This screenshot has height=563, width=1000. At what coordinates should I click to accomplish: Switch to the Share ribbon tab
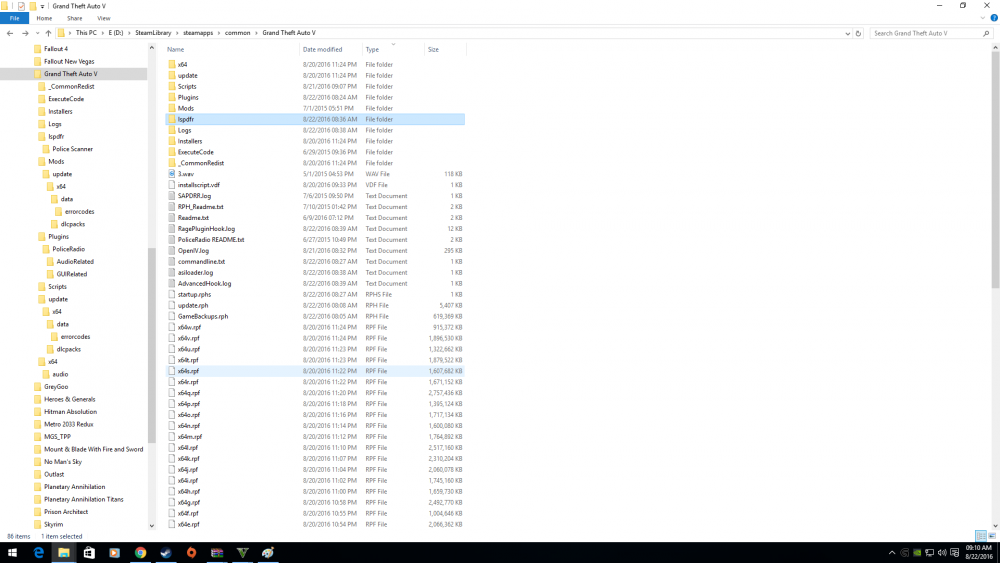pyautogui.click(x=75, y=18)
